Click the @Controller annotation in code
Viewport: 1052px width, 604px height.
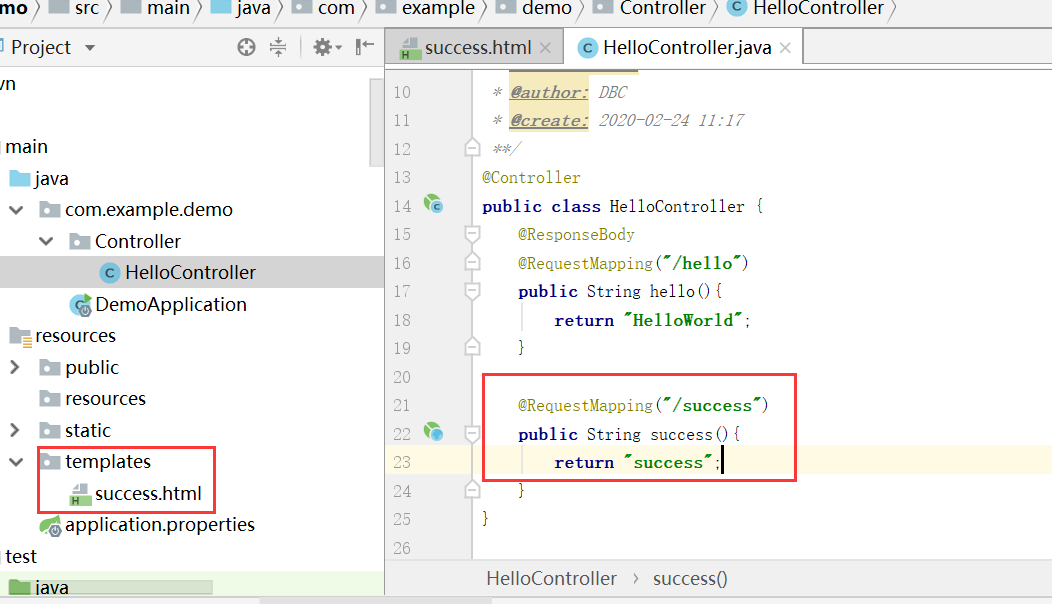(x=531, y=178)
